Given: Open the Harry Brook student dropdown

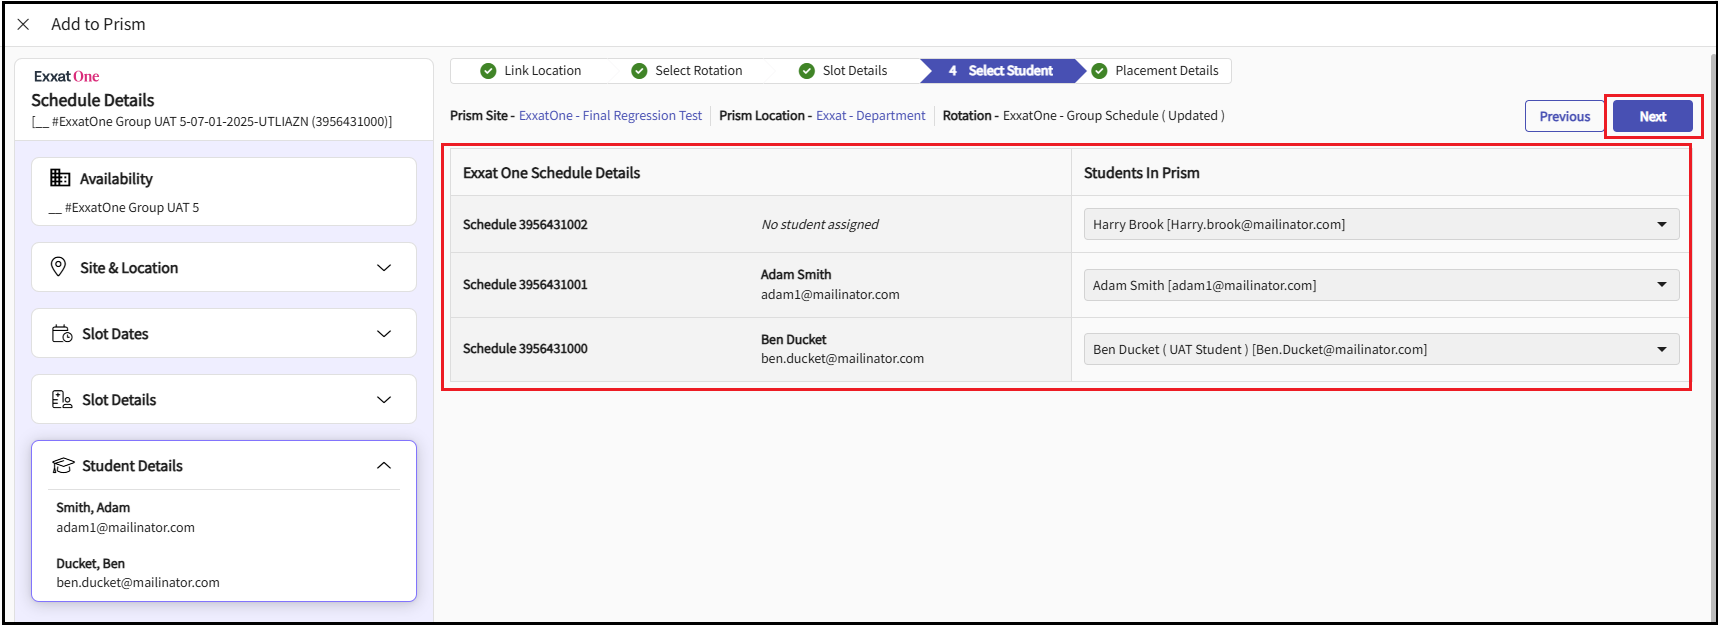Looking at the screenshot, I should point(1661,224).
